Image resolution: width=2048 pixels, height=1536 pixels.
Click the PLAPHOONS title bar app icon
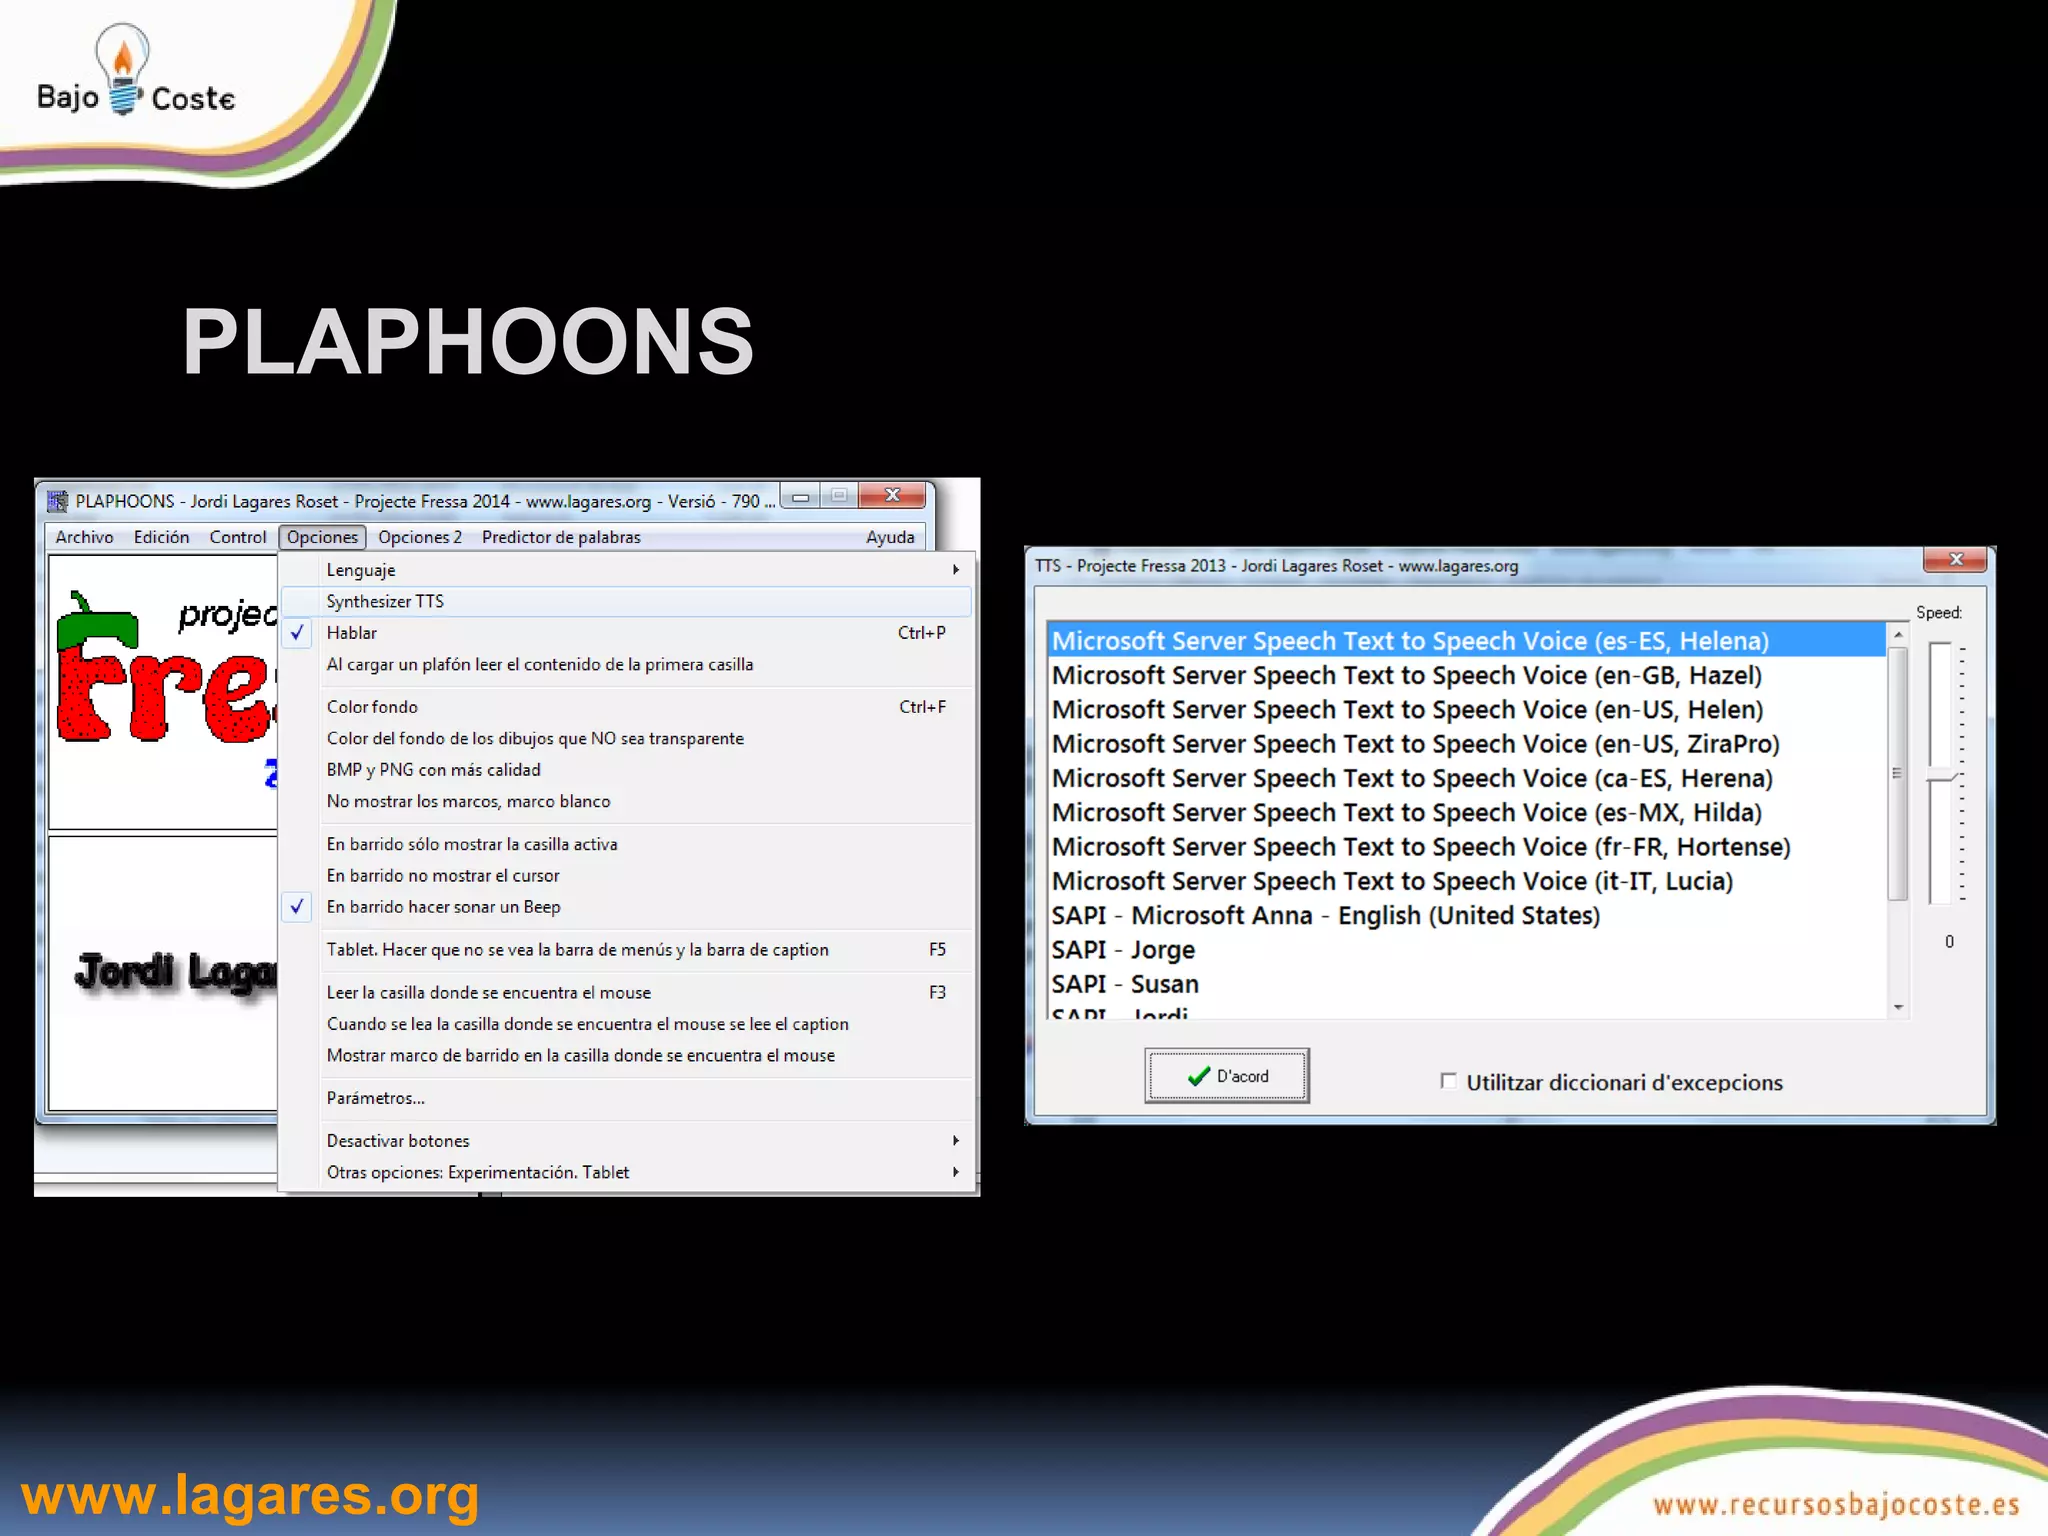58,501
